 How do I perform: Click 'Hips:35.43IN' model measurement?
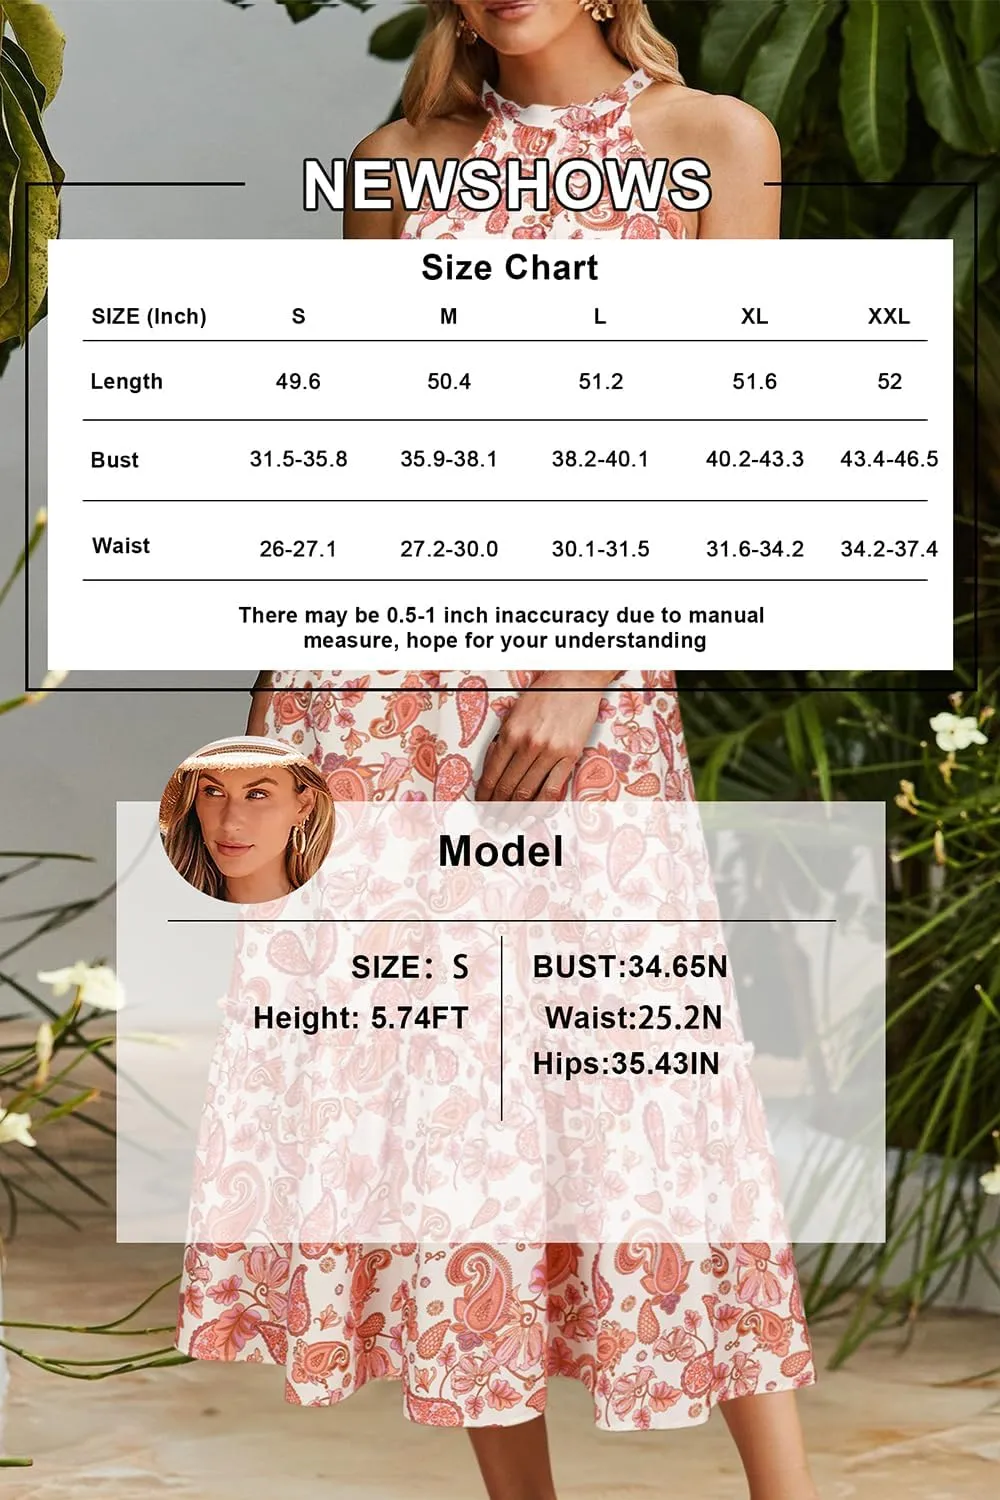(x=626, y=1064)
